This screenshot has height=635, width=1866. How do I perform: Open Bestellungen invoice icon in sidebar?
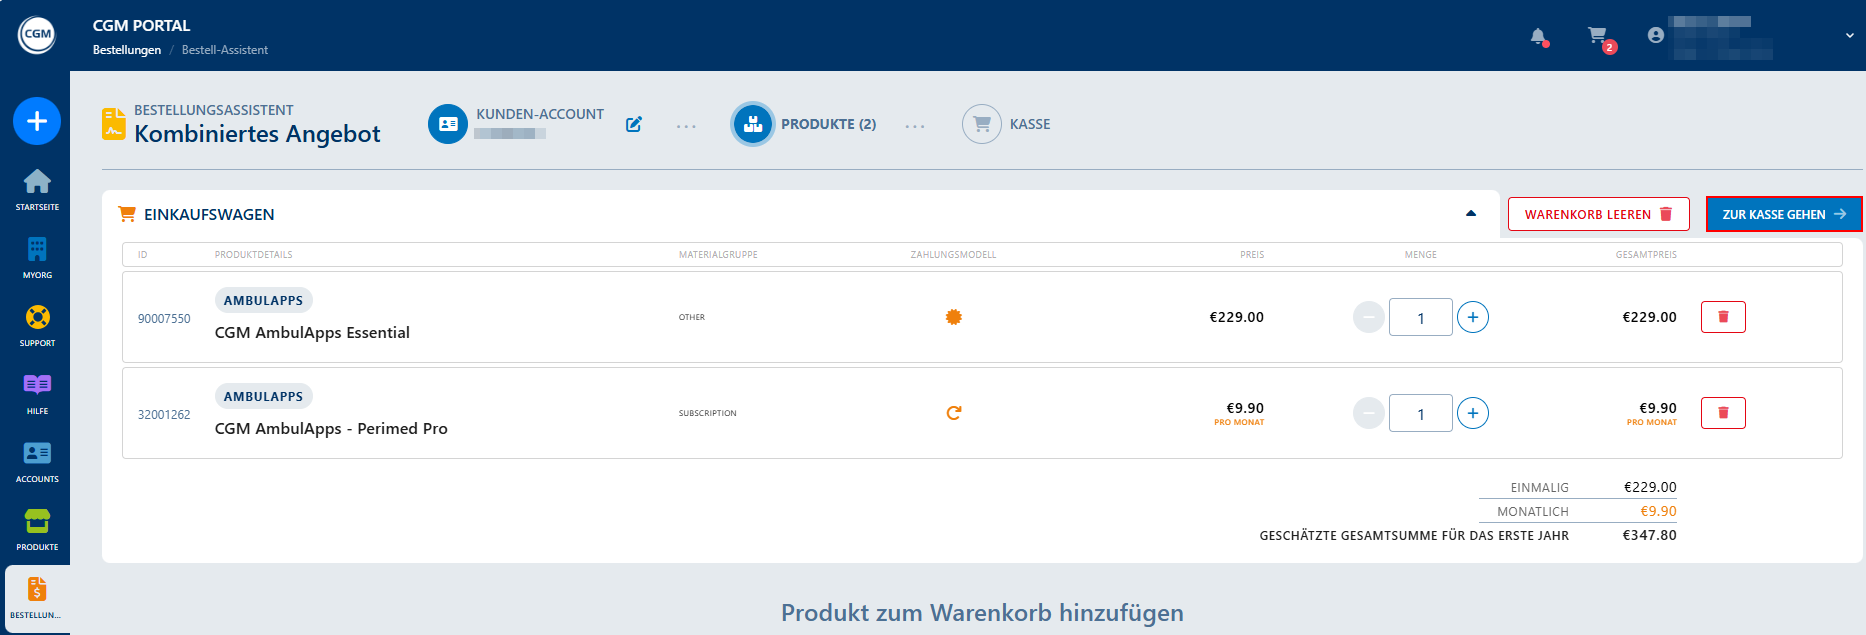point(37,589)
